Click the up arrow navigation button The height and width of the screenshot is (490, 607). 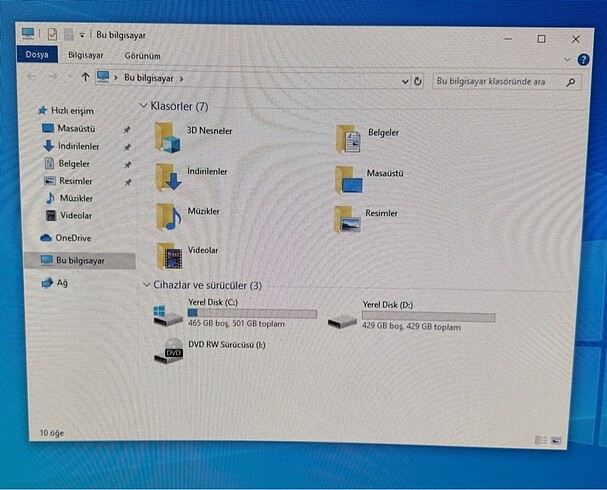[x=85, y=77]
